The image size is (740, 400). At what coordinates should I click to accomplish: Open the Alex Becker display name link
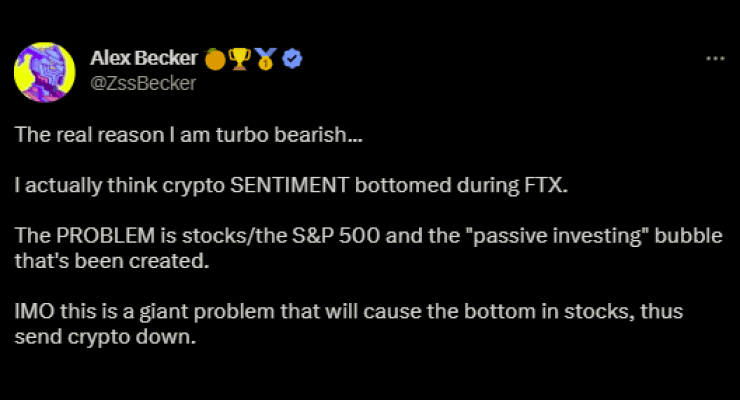[x=143, y=58]
